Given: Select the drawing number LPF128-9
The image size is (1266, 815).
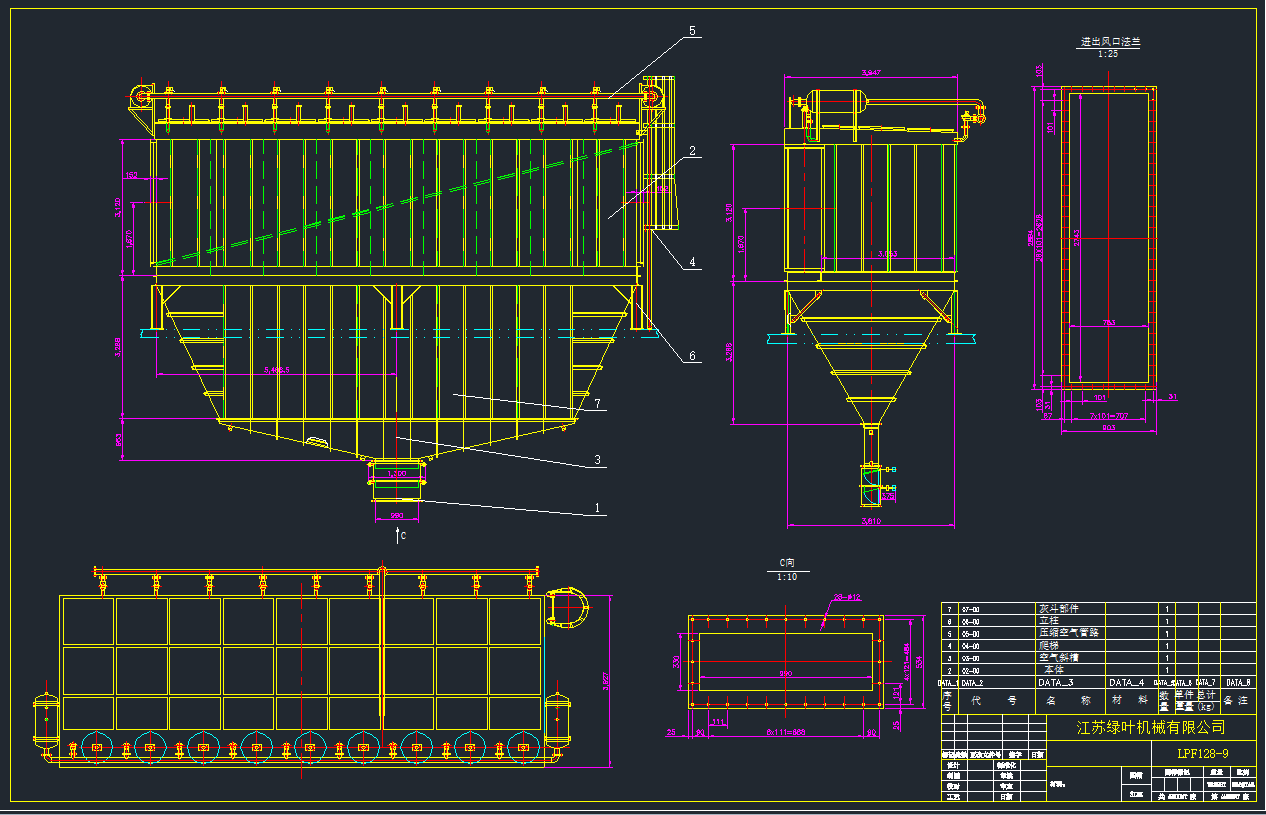Looking at the screenshot, I should (1203, 752).
